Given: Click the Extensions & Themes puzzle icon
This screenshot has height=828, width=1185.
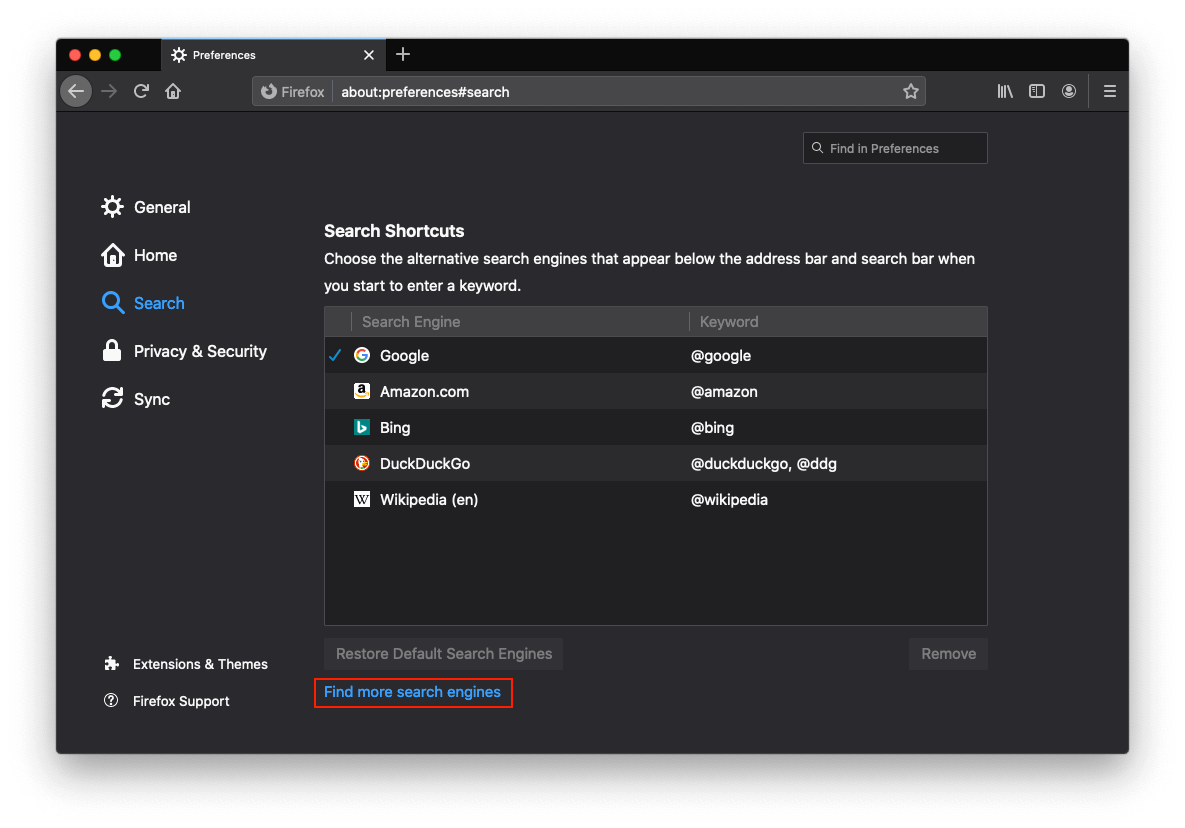Looking at the screenshot, I should click(x=110, y=663).
